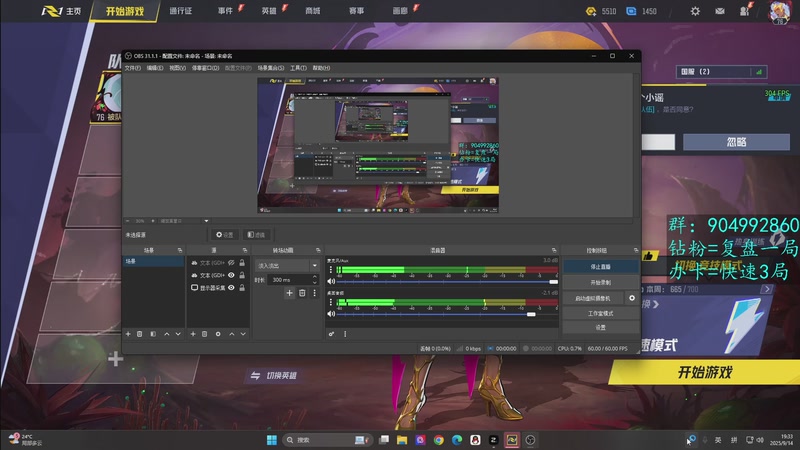The width and height of the screenshot is (800, 450).
Task: Open 场景集合(S) menu in OBS
Action: pos(270,68)
